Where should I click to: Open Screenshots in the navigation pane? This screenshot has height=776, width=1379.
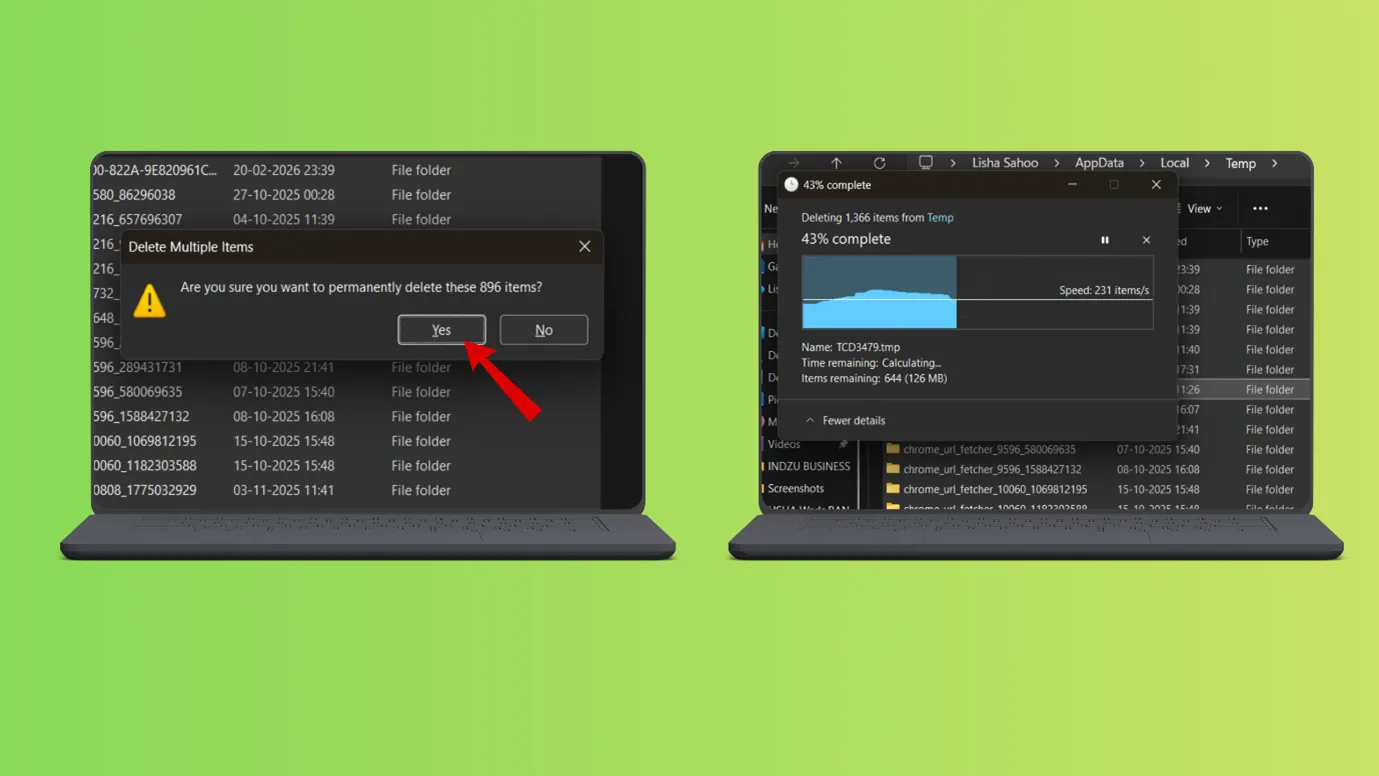796,489
